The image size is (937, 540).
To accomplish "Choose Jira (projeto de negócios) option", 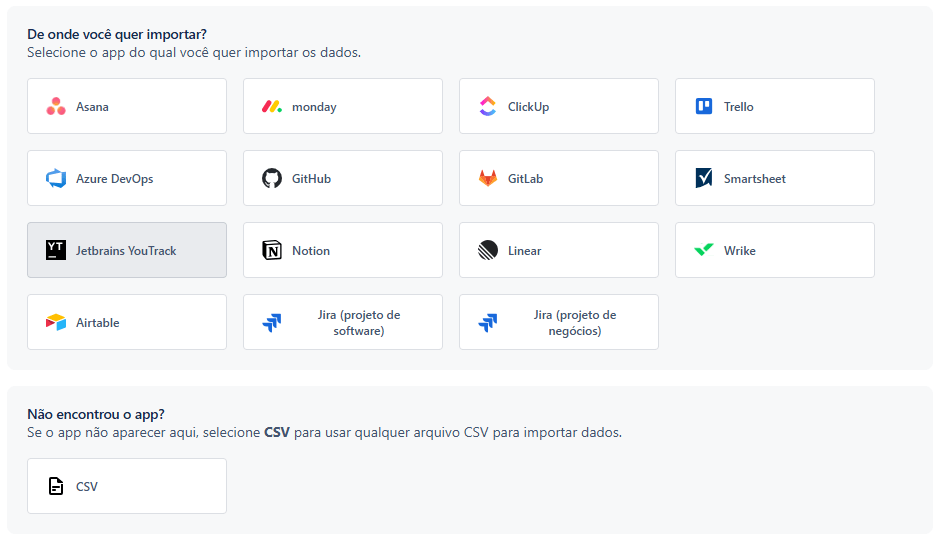I will (559, 322).
